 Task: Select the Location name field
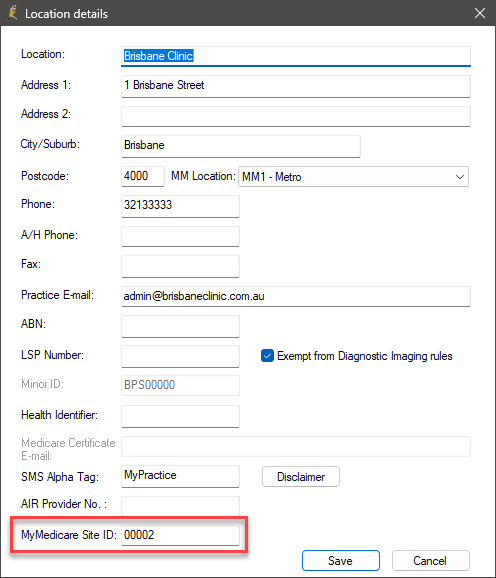click(296, 56)
